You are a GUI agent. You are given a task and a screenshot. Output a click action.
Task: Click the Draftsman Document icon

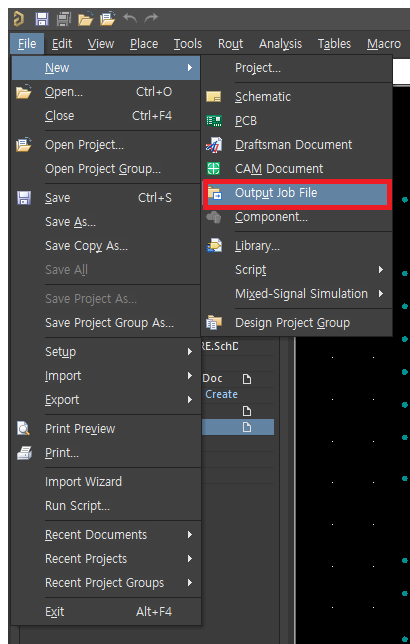214,145
